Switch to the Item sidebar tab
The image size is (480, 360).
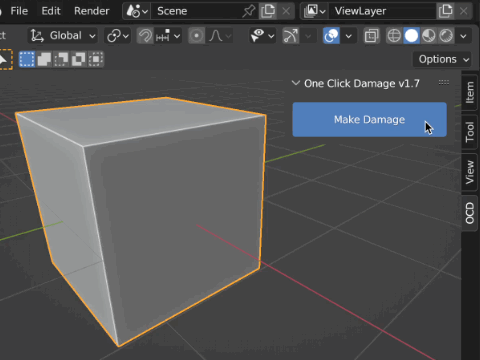pos(470,92)
